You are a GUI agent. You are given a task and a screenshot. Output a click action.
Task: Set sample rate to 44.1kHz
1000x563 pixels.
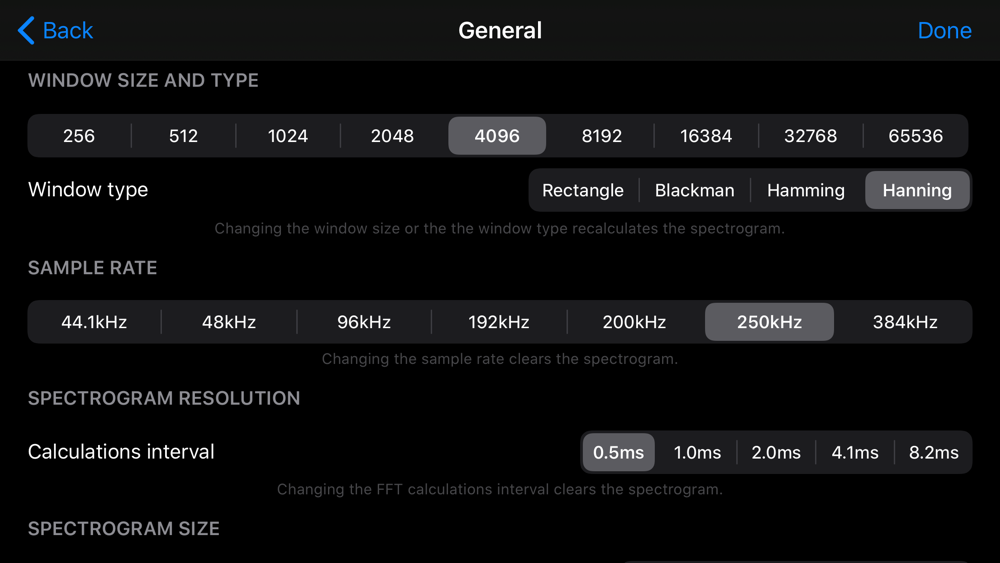(94, 322)
